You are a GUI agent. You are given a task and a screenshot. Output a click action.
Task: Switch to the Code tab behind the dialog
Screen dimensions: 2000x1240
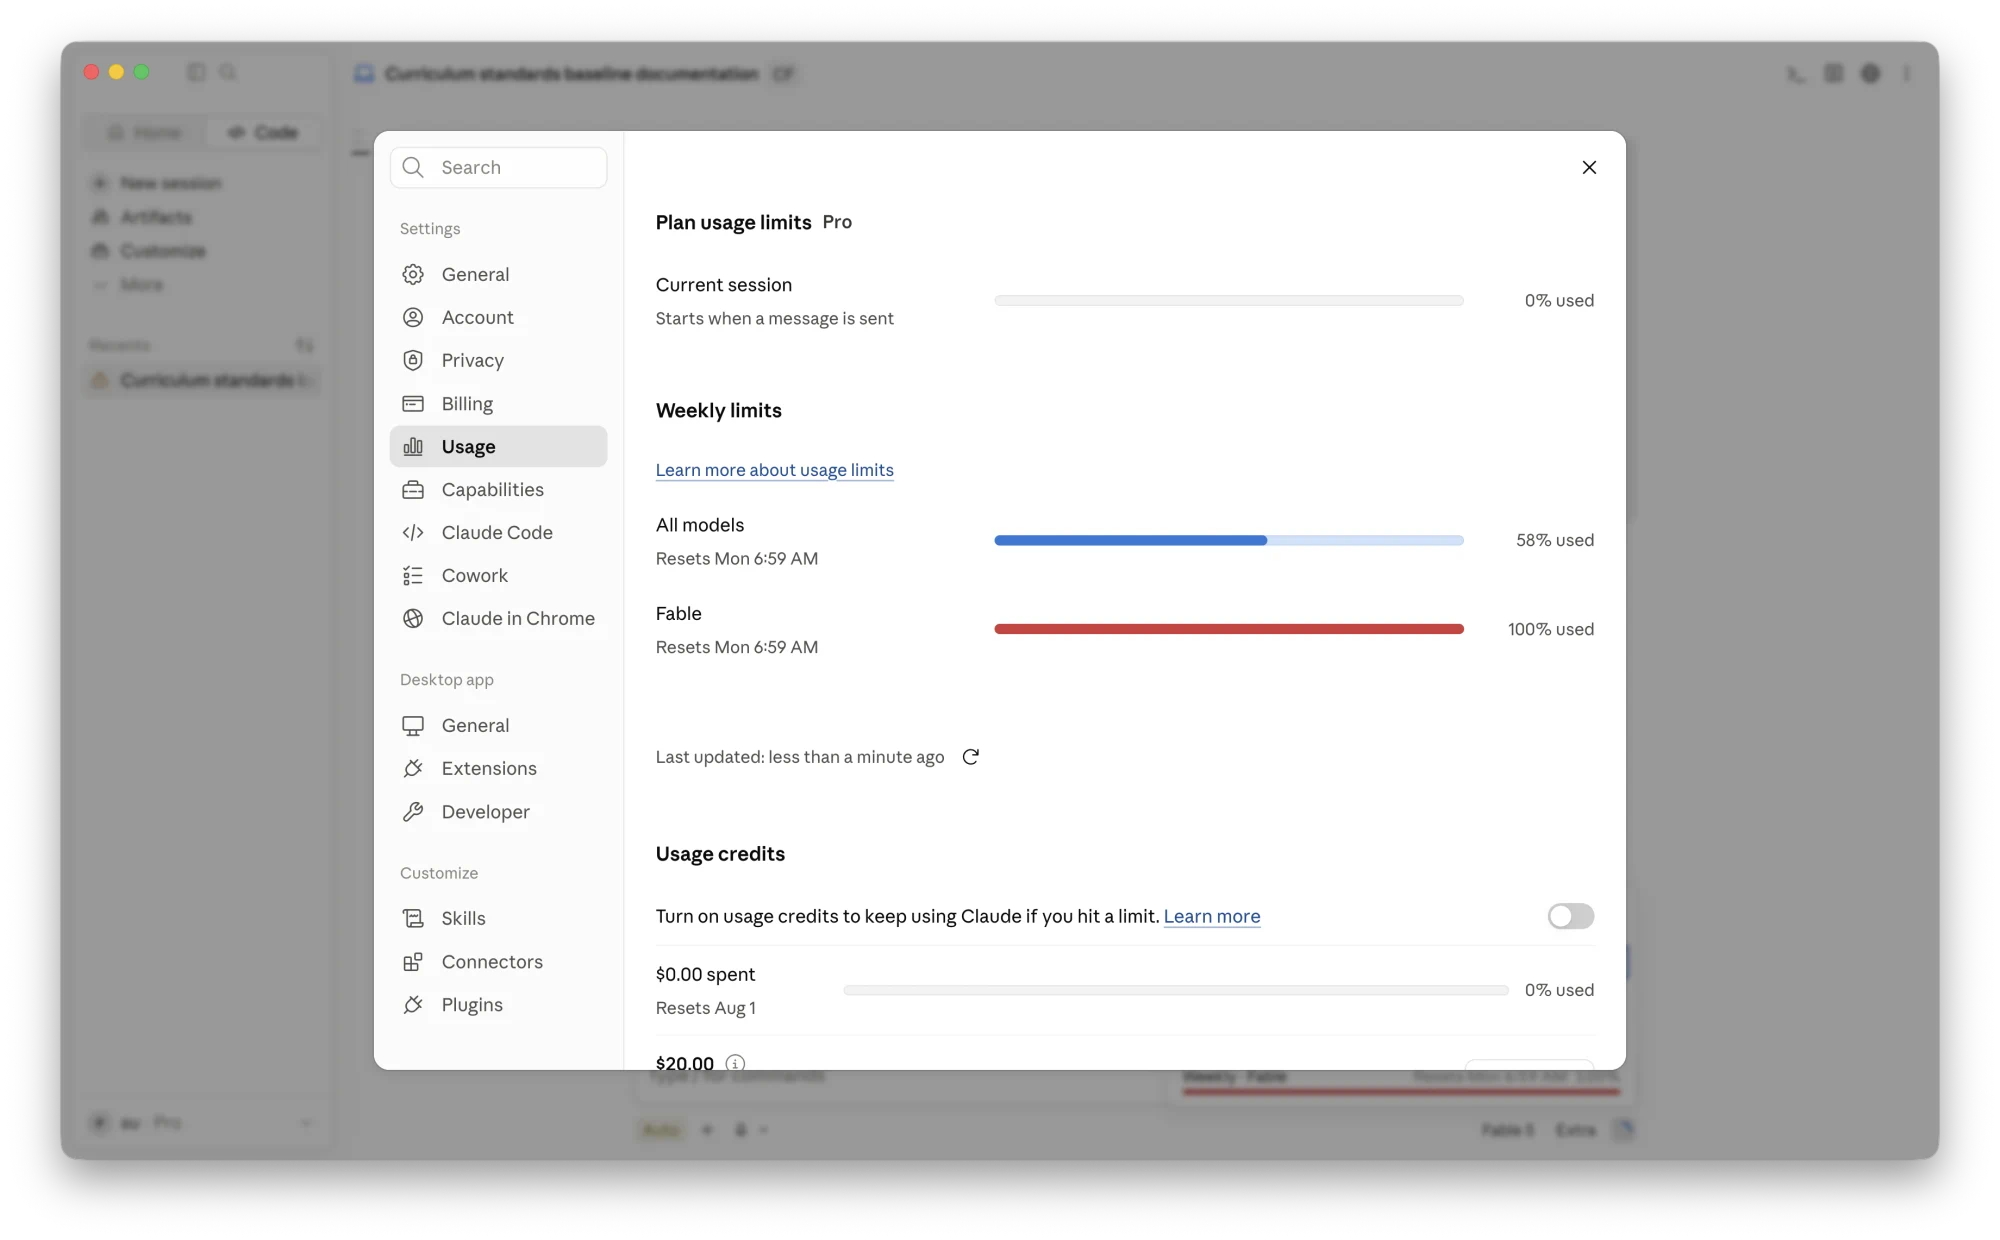pos(262,132)
